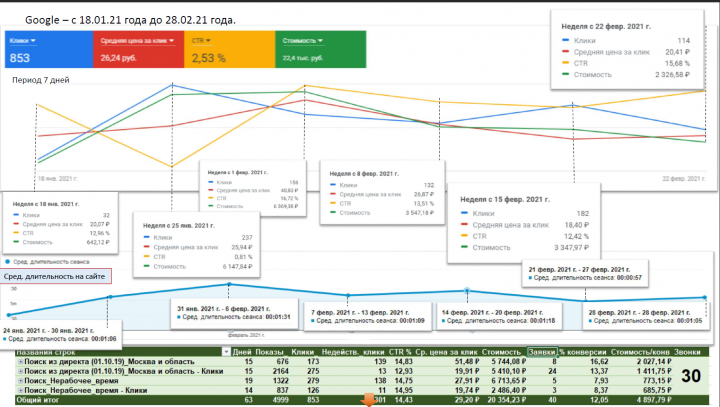This screenshot has width=720, height=407.
Task: Click the 2 326,58 ₽ cost in 22 февр. tooltip
Action: coord(672,74)
